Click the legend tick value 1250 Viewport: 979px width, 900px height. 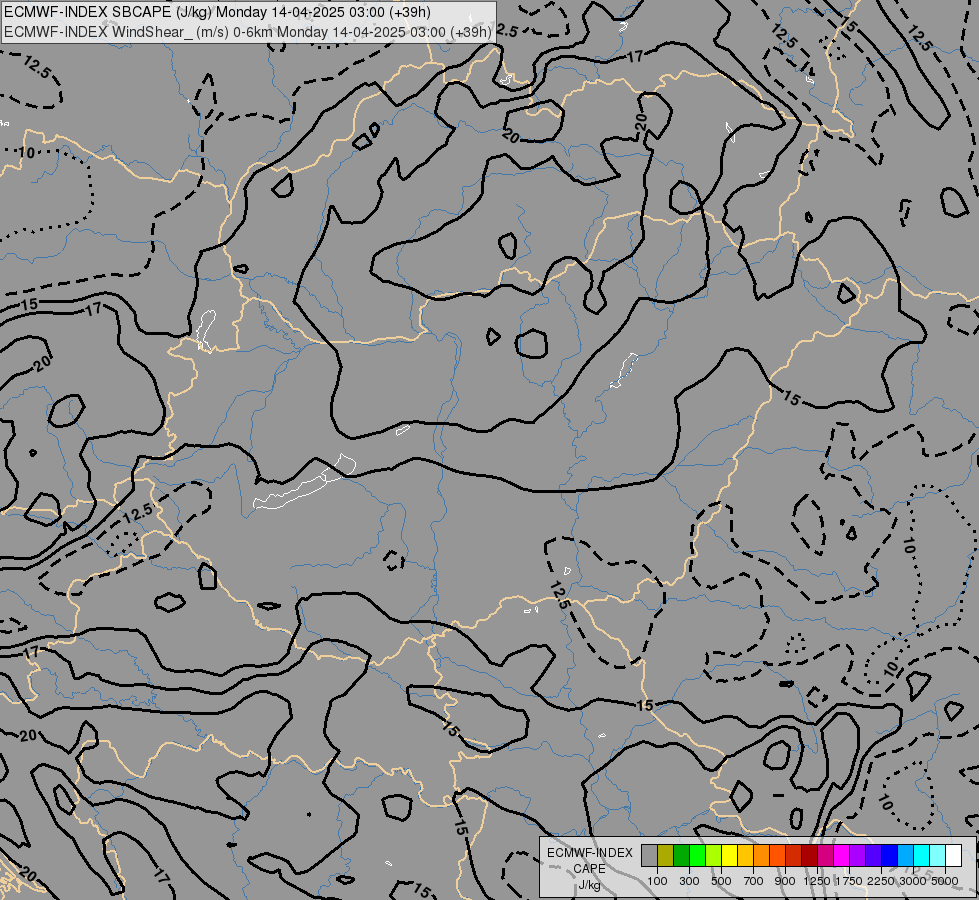coord(817,881)
